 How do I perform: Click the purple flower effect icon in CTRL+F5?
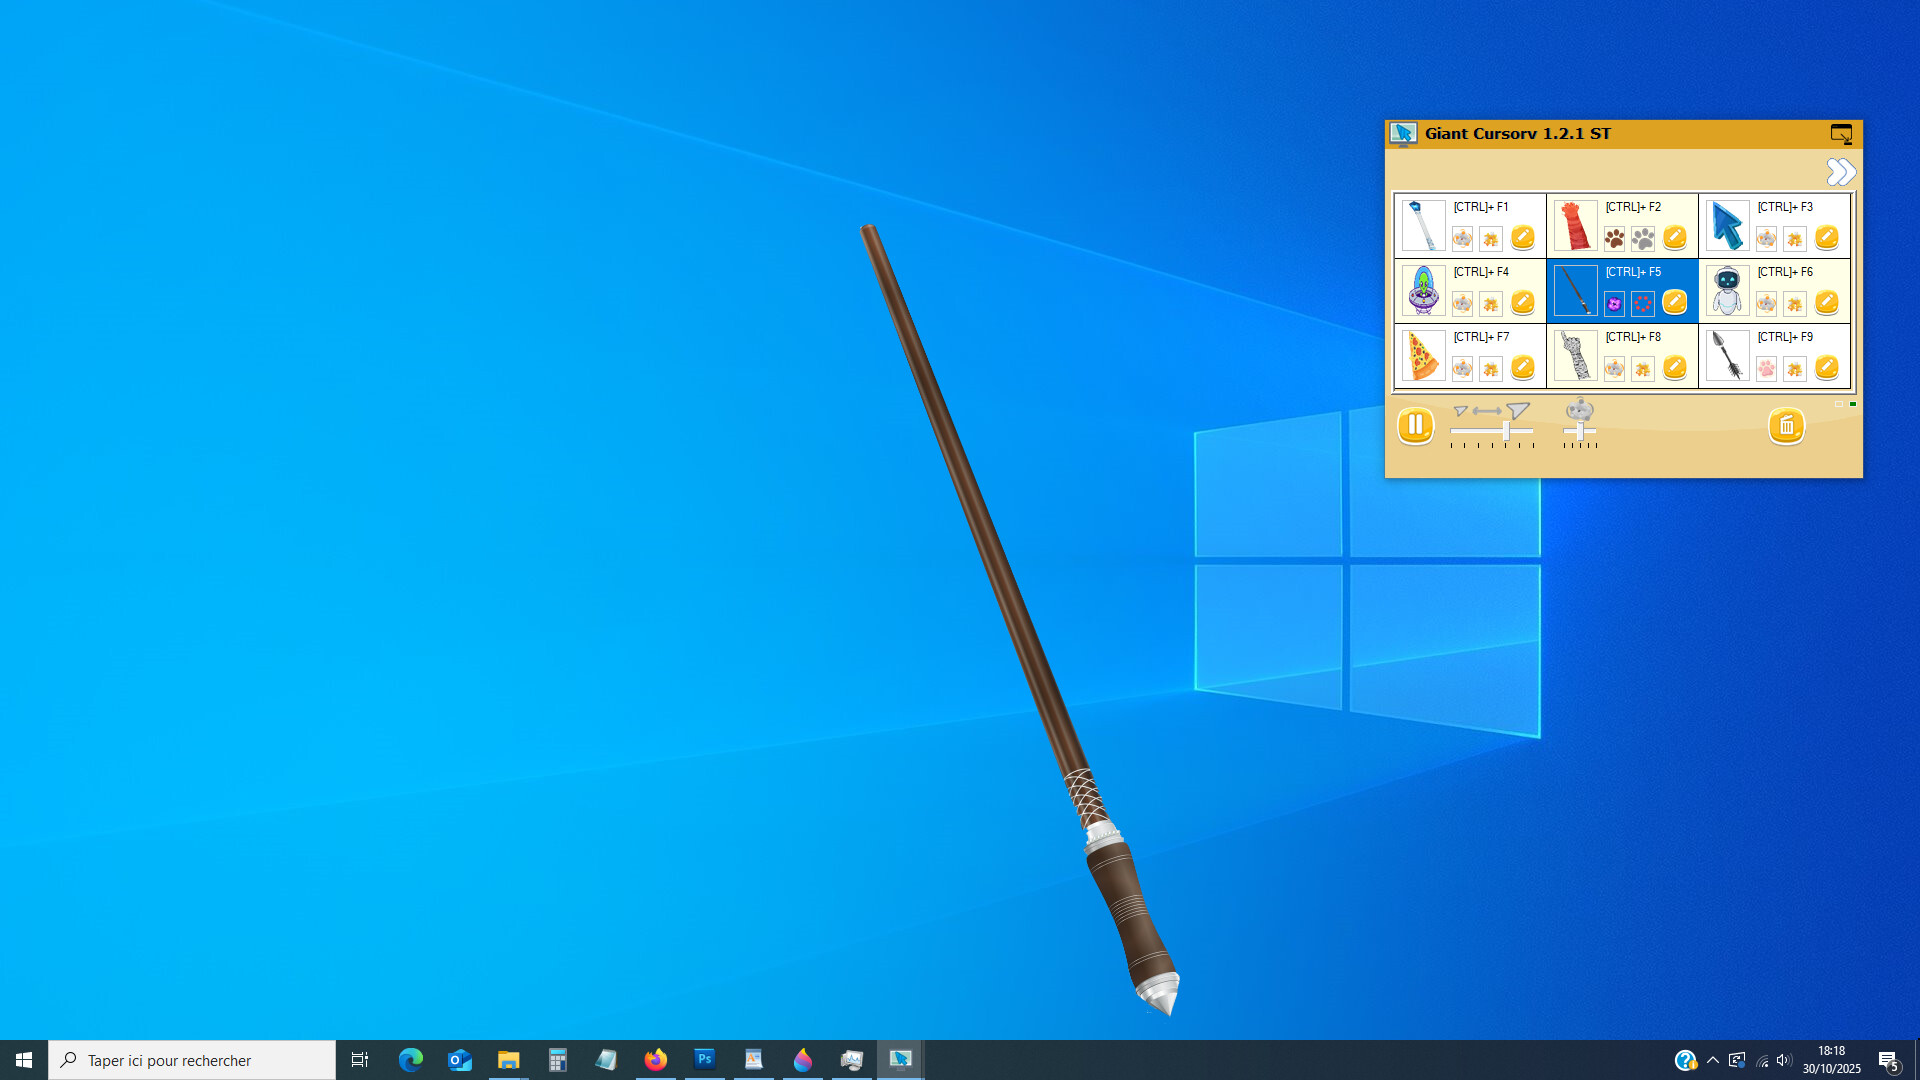coord(1614,303)
